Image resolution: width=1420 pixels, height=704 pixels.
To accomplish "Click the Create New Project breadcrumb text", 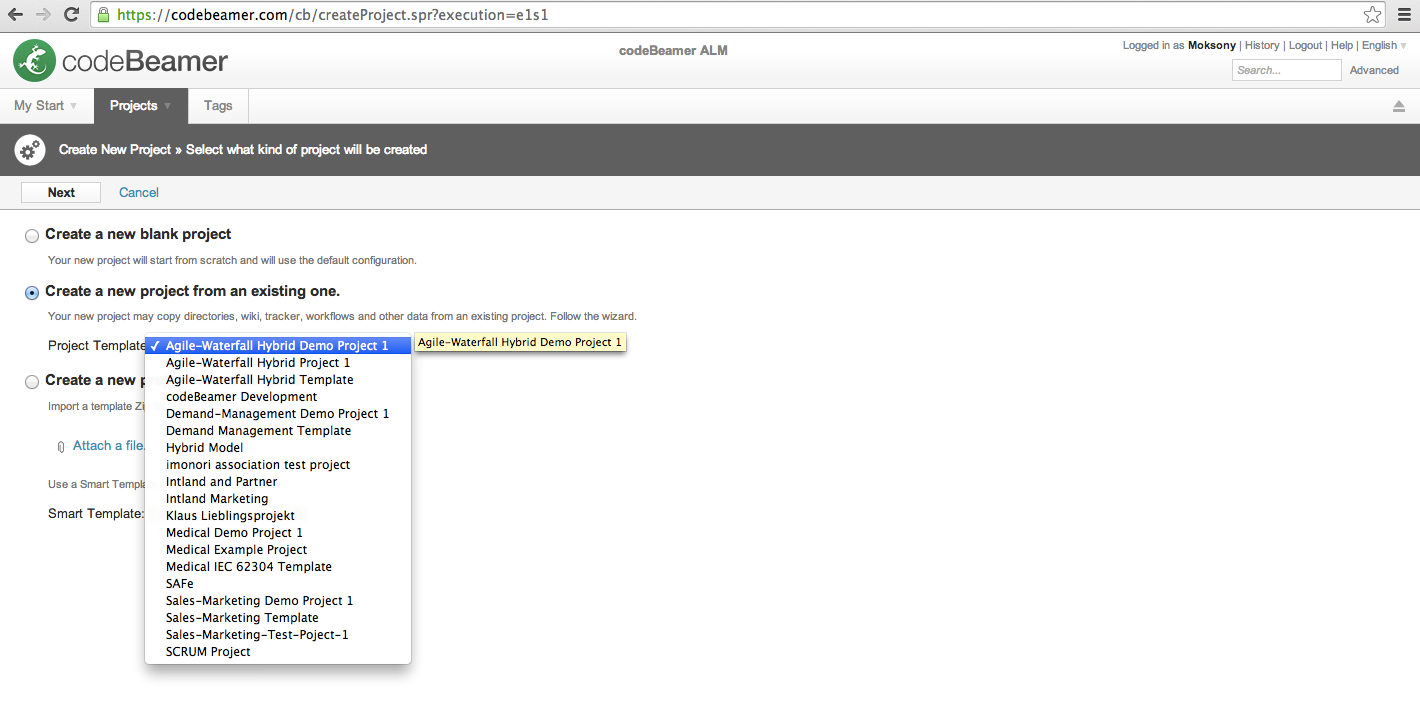I will [x=115, y=150].
